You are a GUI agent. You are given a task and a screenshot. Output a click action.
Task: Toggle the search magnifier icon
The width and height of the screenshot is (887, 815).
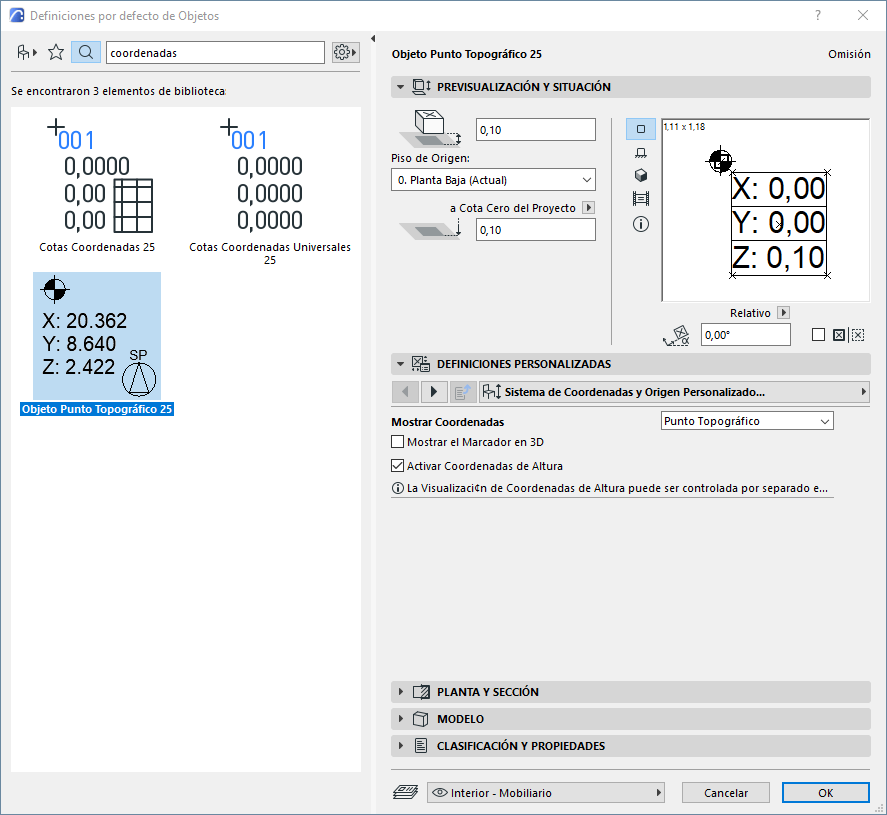pos(86,53)
